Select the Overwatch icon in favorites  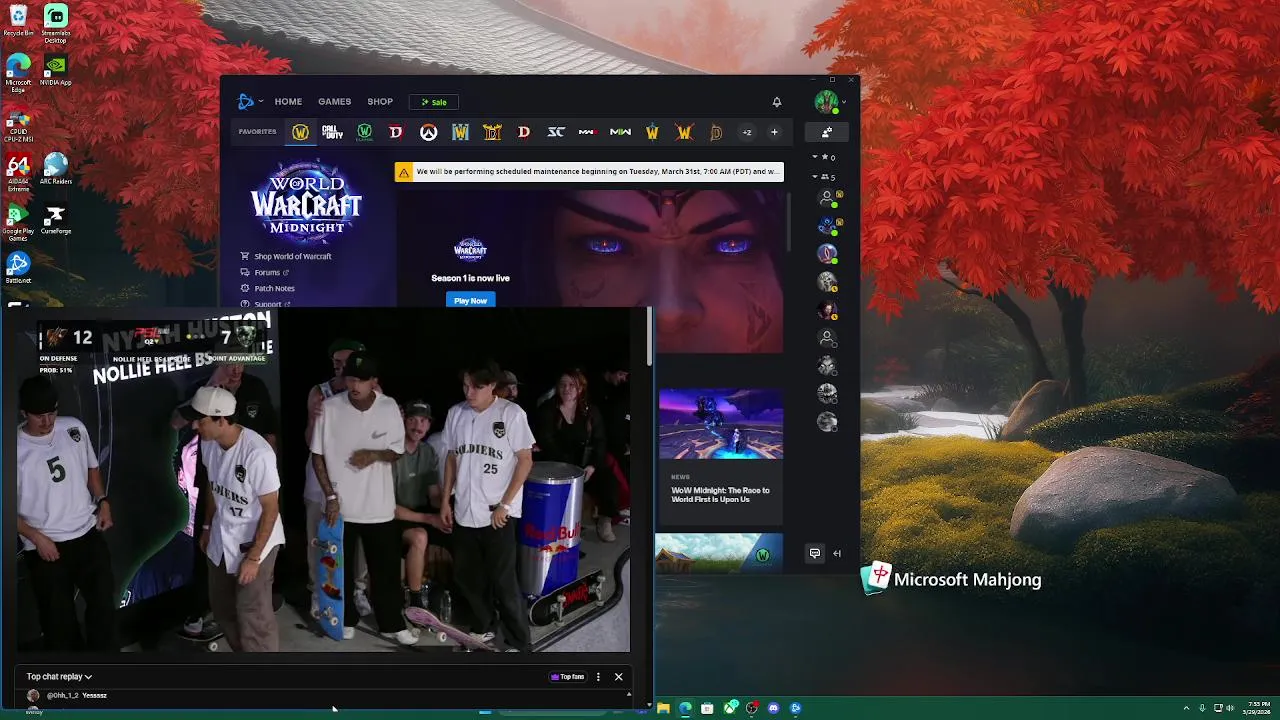click(428, 132)
